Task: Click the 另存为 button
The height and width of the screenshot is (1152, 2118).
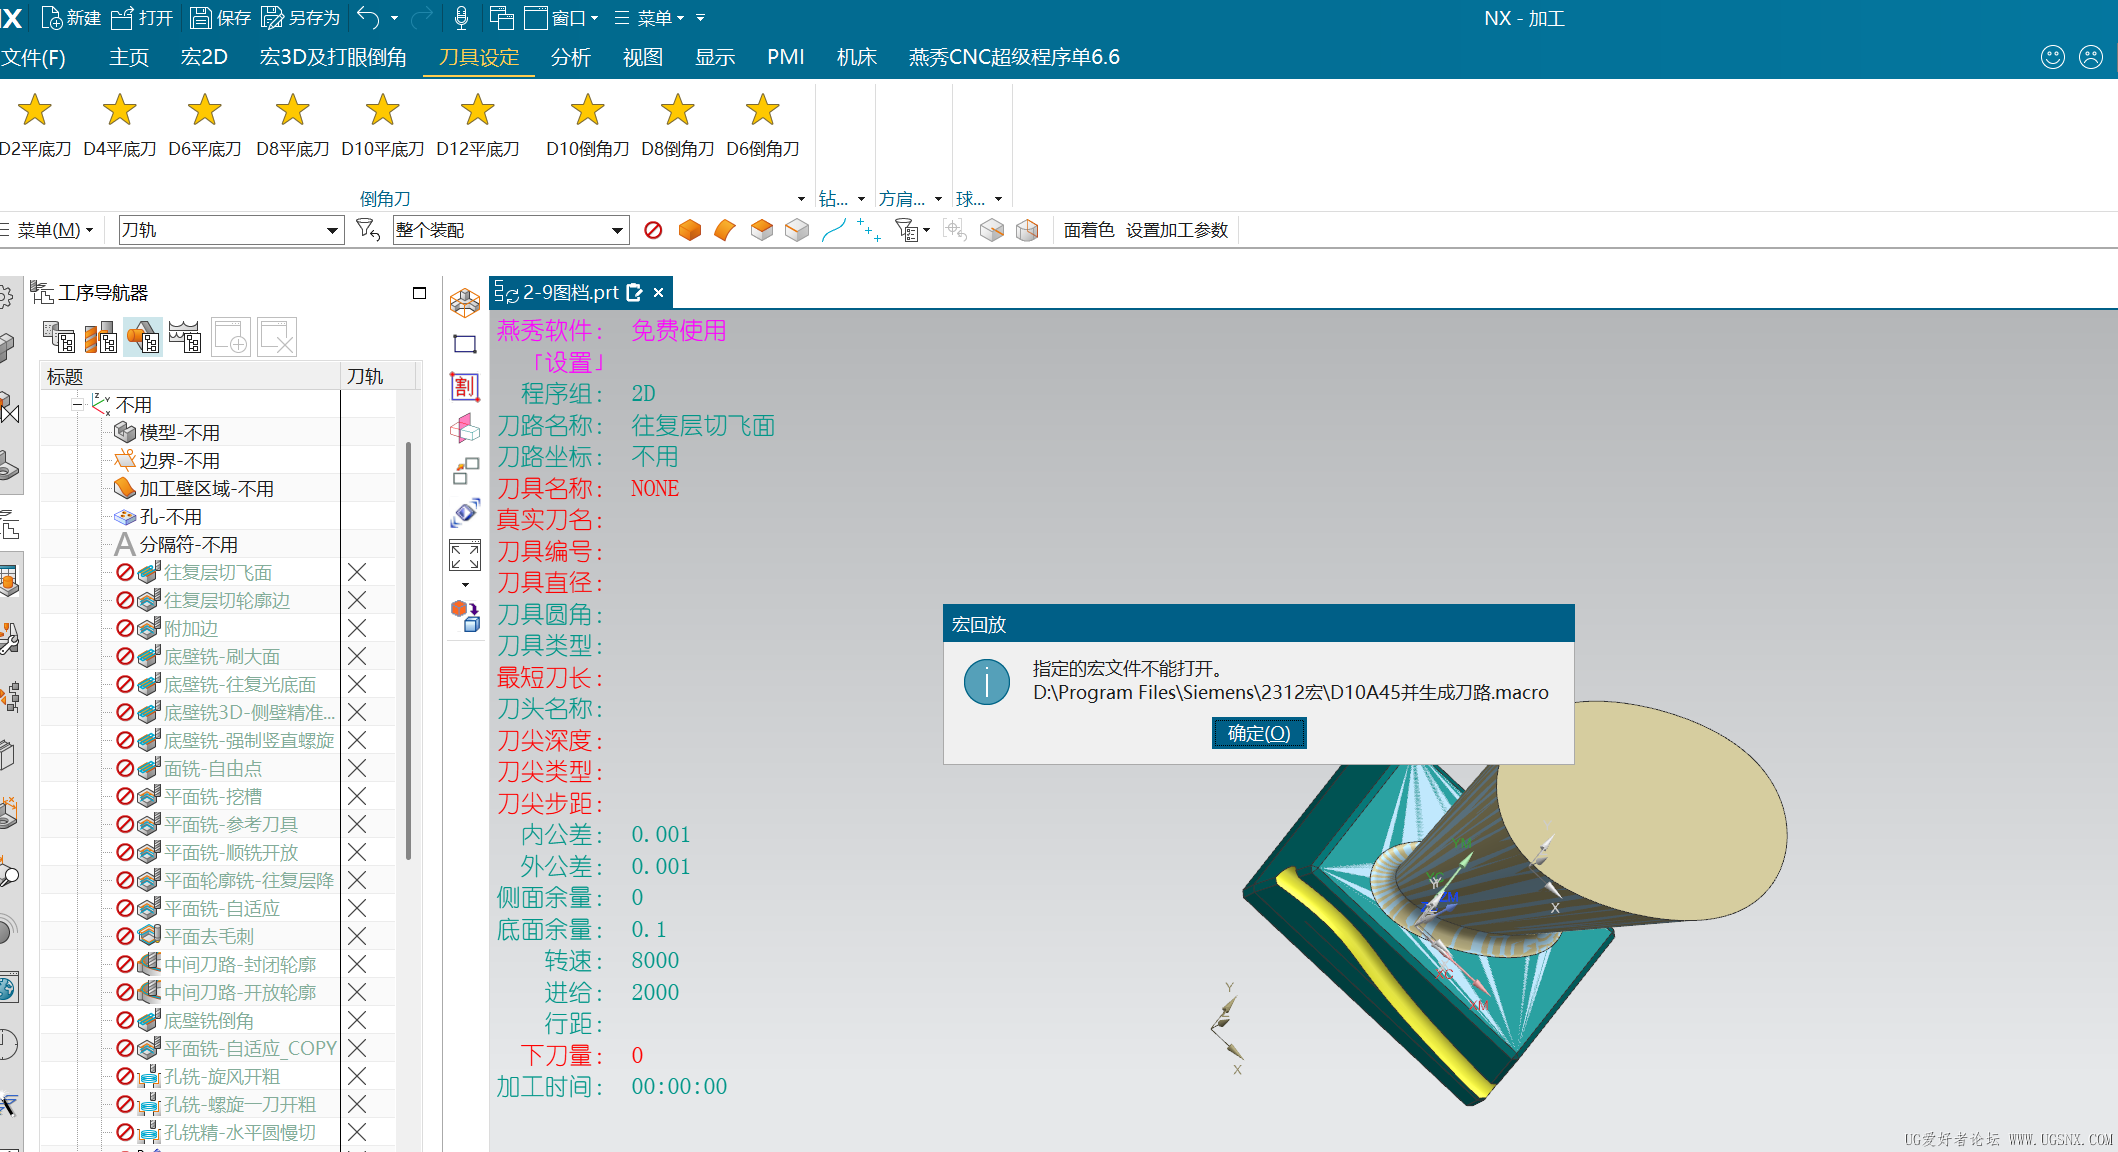Action: point(300,18)
